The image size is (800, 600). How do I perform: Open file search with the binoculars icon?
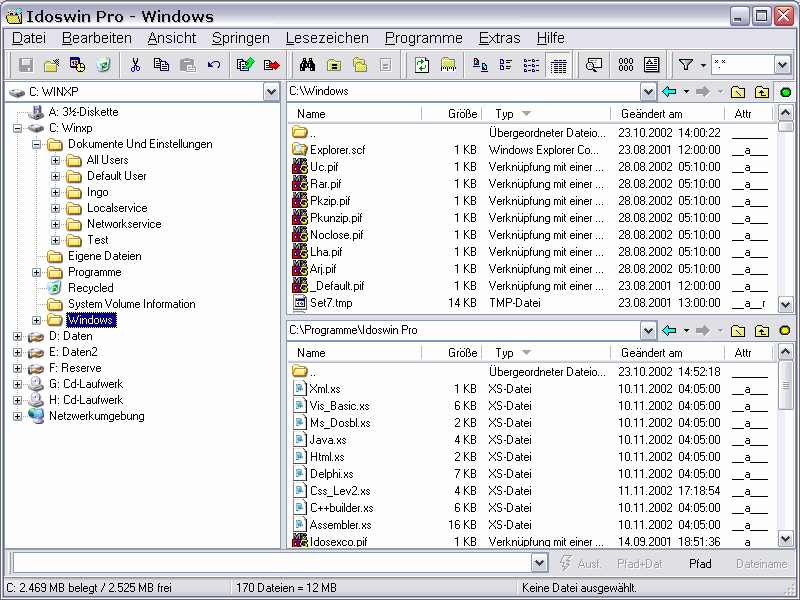(308, 65)
